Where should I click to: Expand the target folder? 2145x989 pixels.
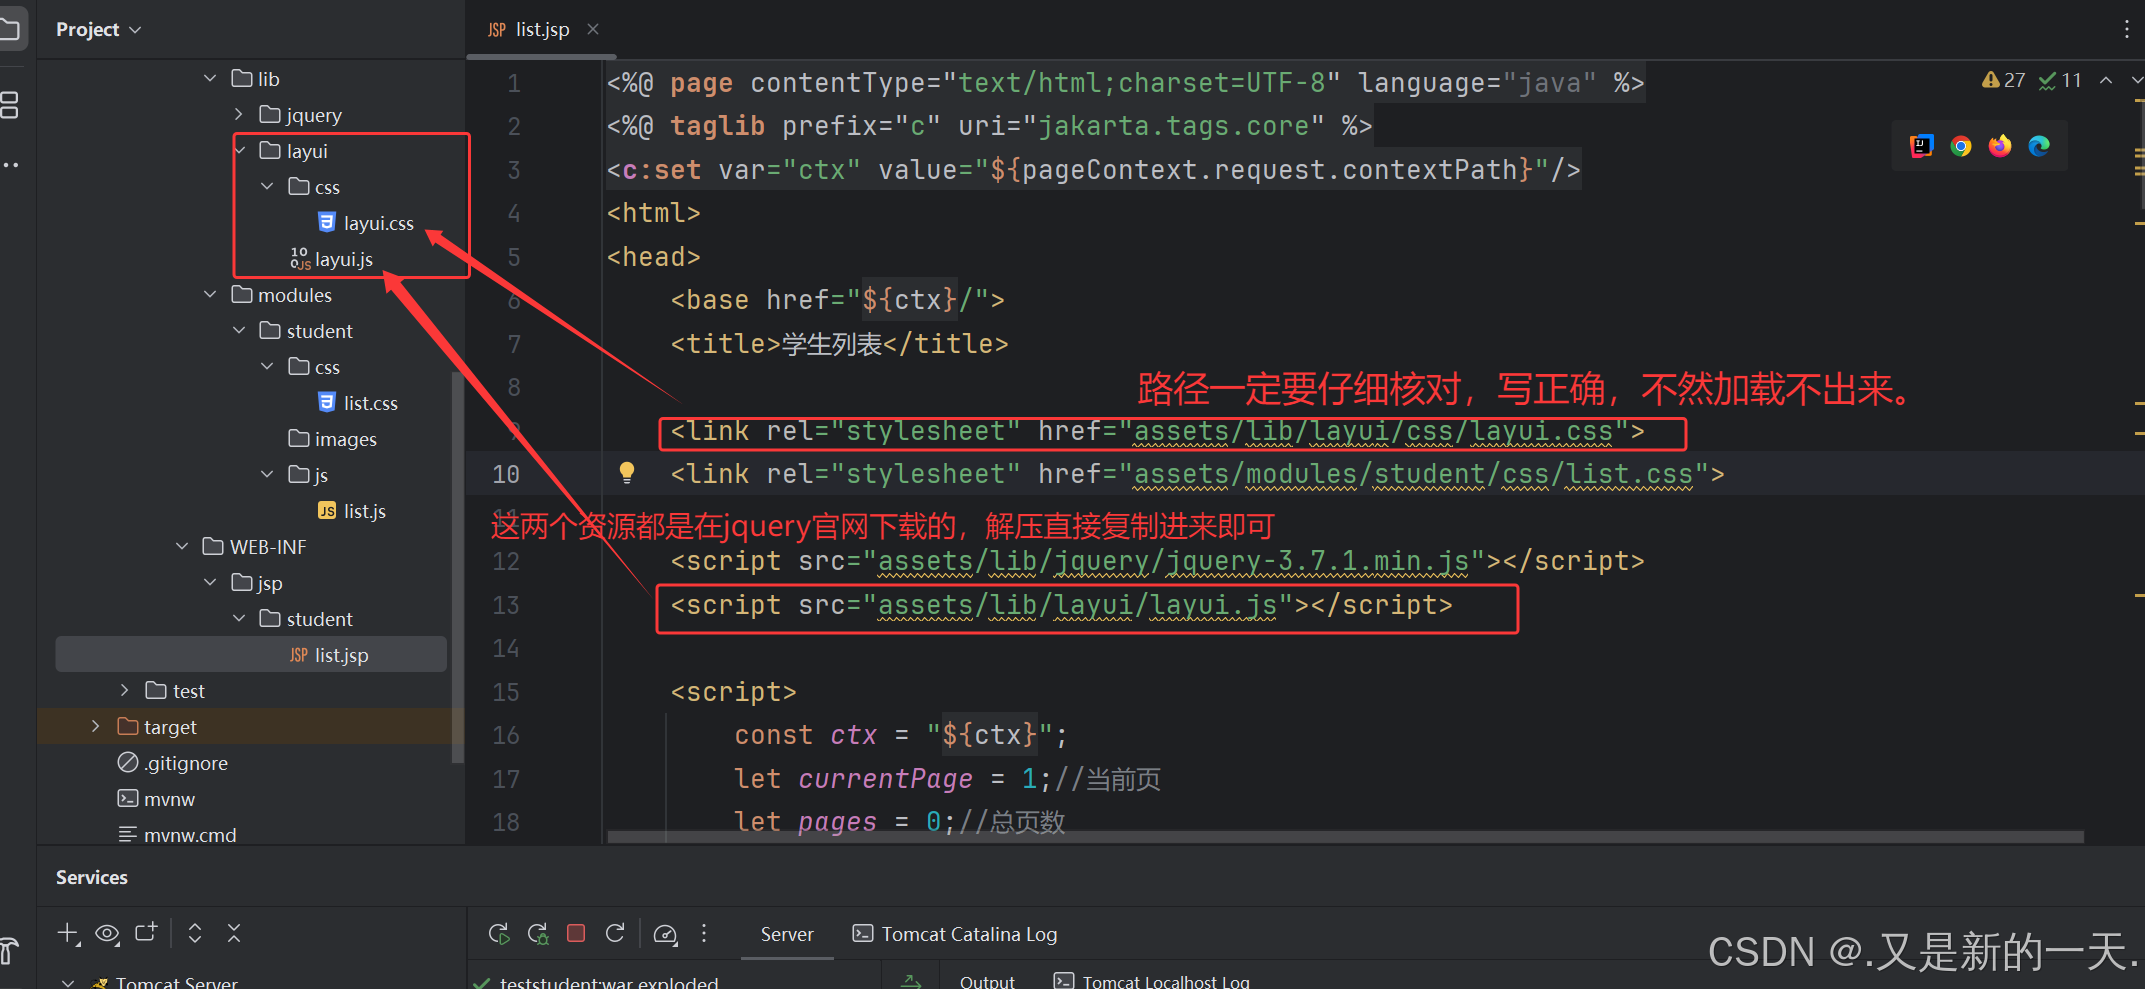click(x=96, y=726)
